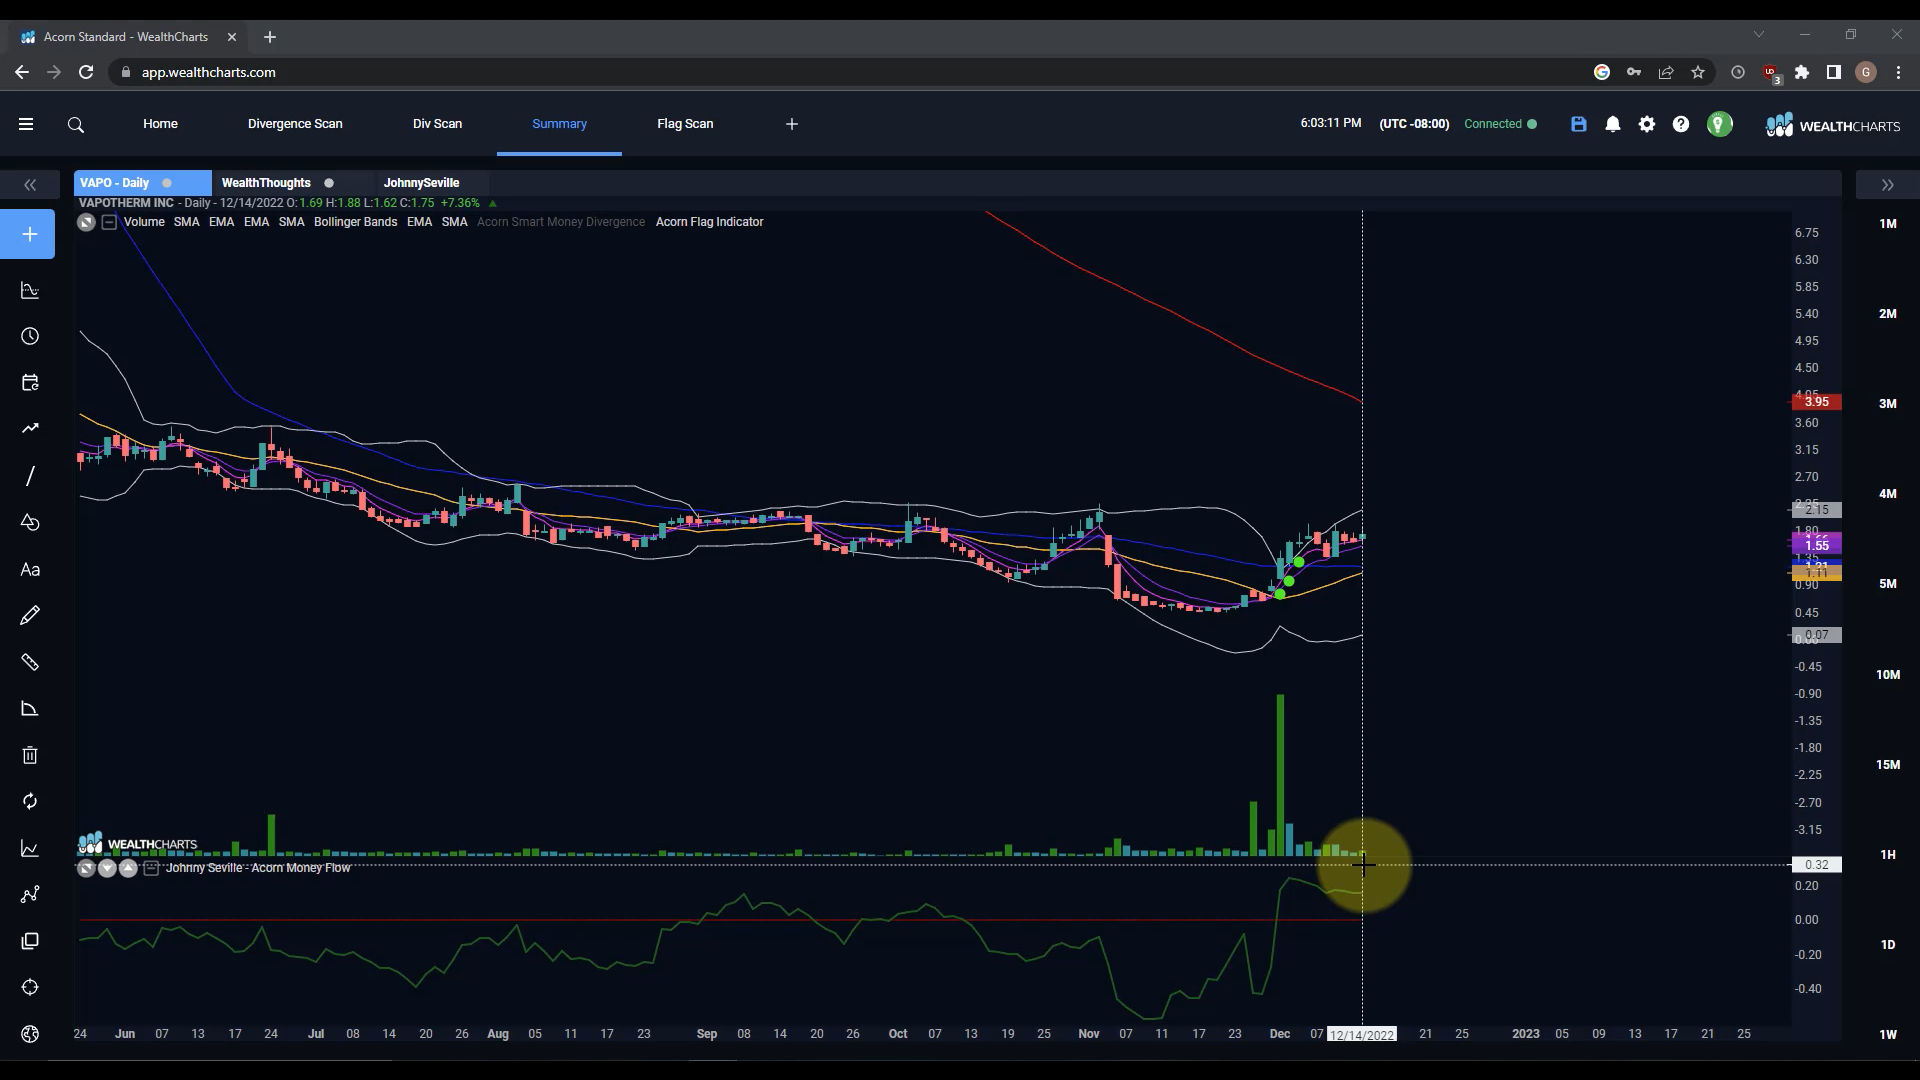Toggle the EMA label right after Bollinger Bands
The width and height of the screenshot is (1920, 1080).
419,222
